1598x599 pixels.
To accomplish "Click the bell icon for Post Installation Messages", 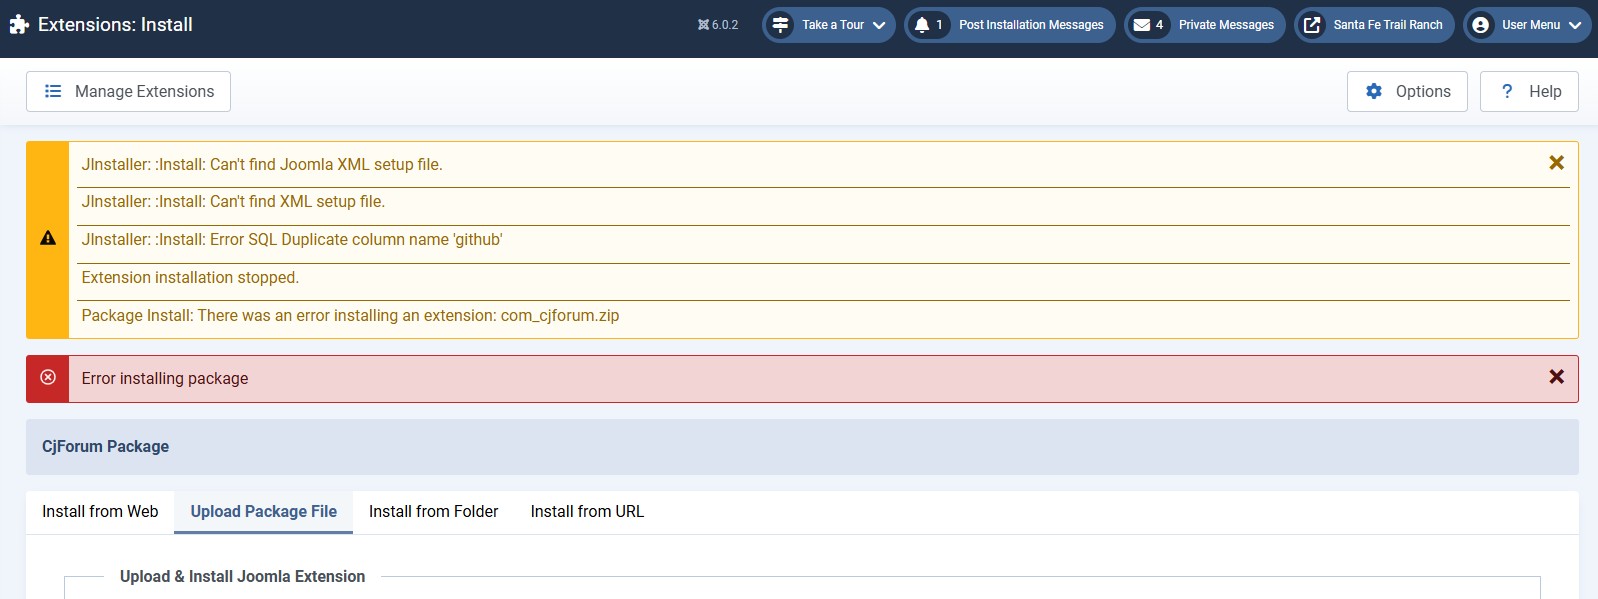I will [922, 25].
